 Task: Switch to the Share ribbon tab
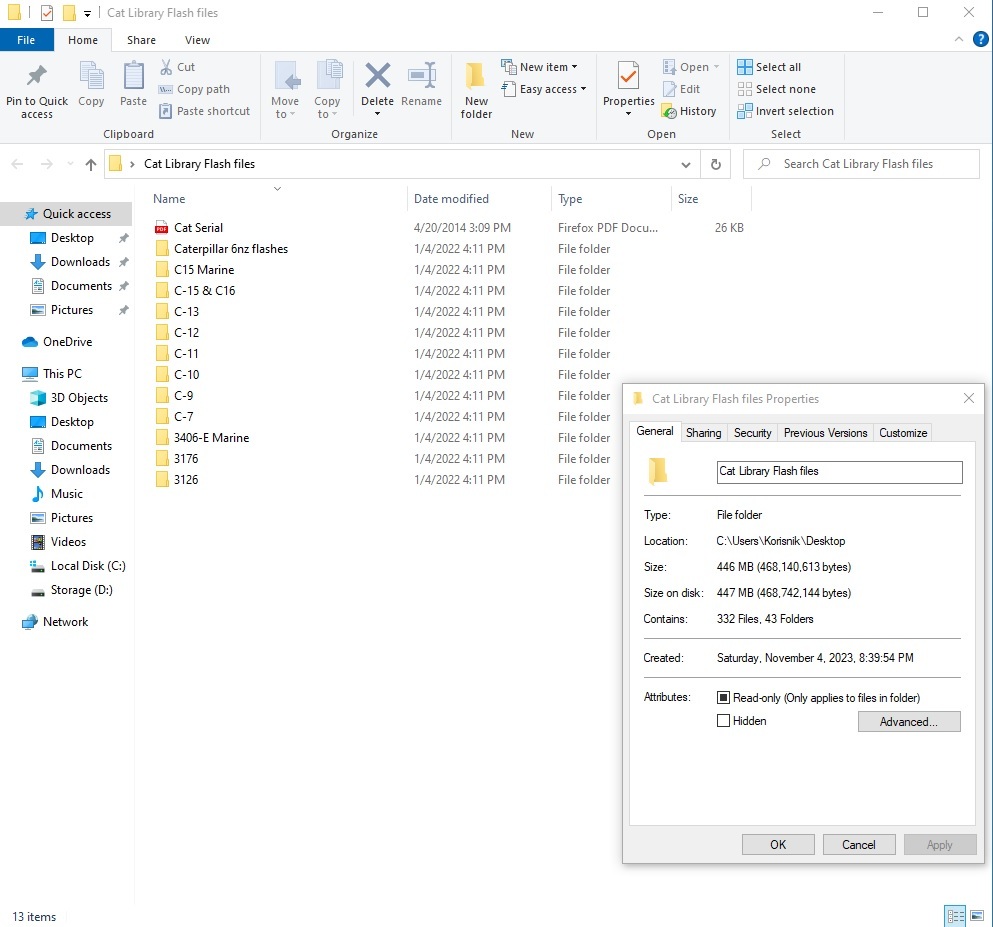click(141, 40)
